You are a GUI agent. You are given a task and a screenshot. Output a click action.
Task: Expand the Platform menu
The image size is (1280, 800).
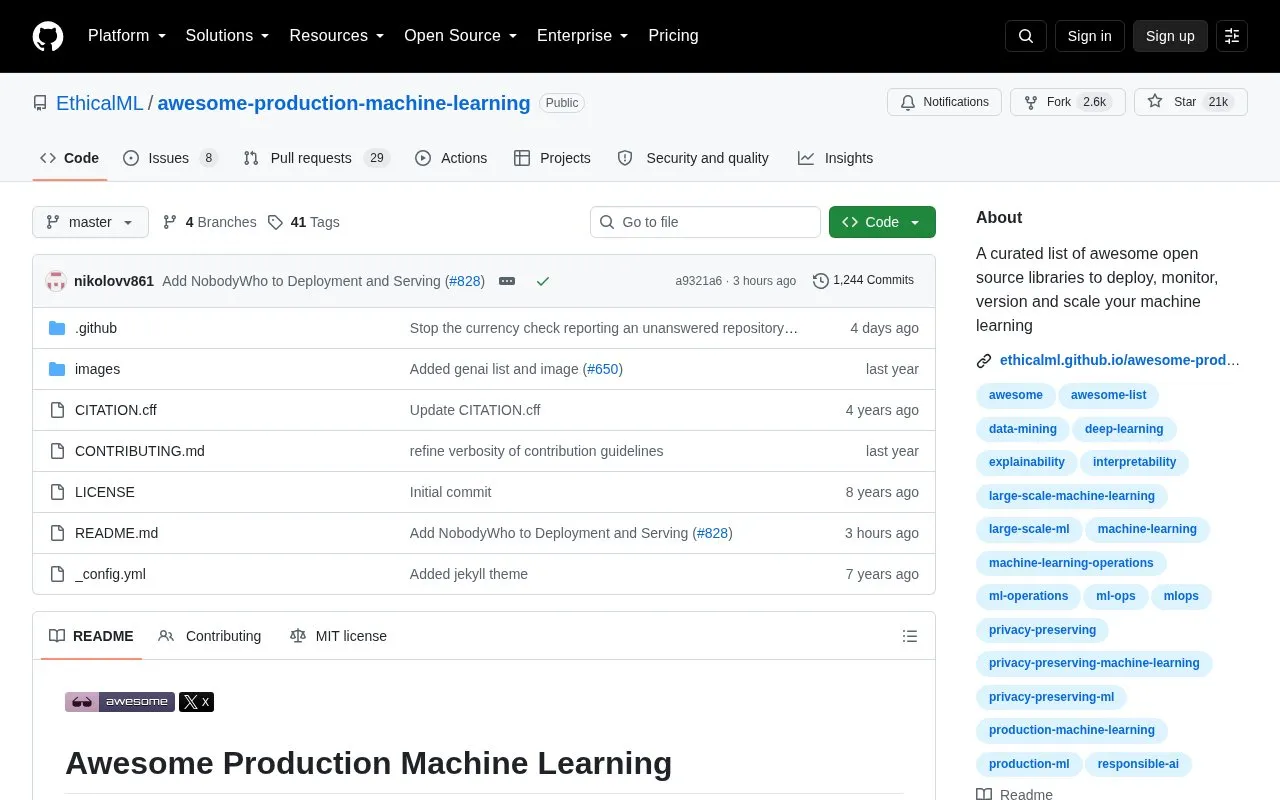pos(125,36)
